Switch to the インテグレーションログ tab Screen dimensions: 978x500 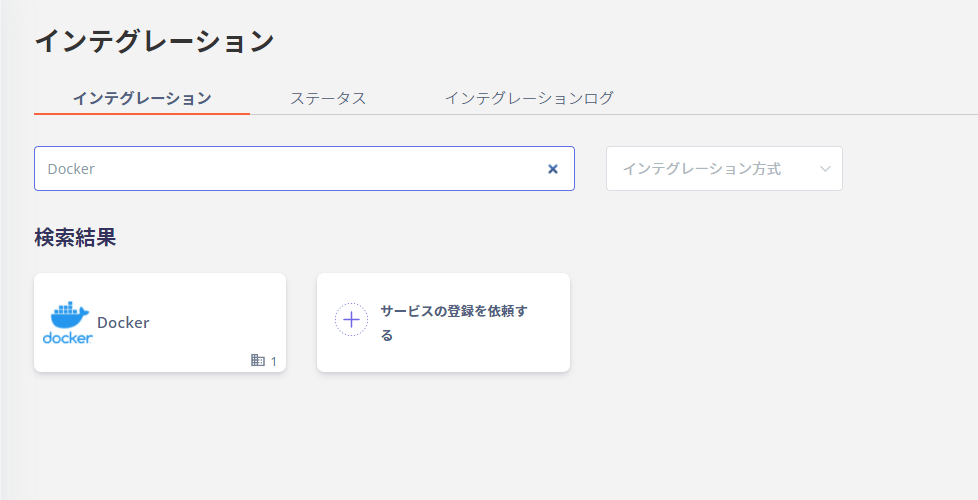tap(529, 98)
